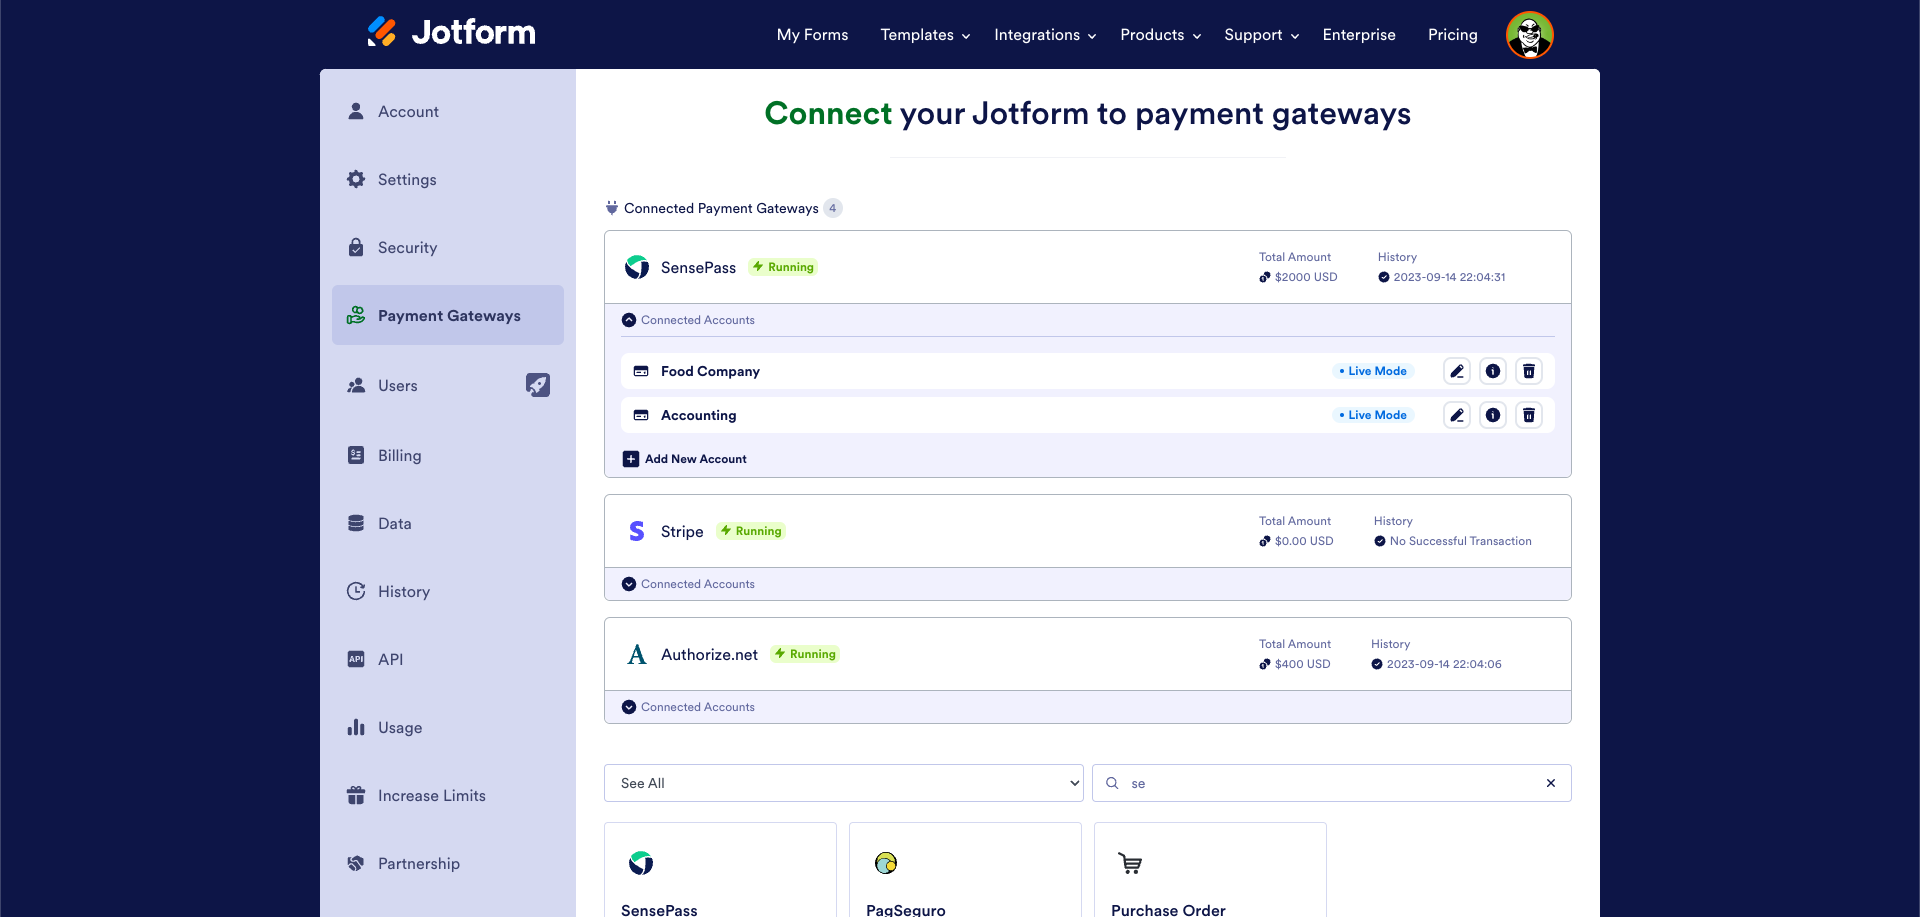Image resolution: width=1920 pixels, height=917 pixels.
Task: Click the connected gateways count badge 4
Action: (832, 208)
